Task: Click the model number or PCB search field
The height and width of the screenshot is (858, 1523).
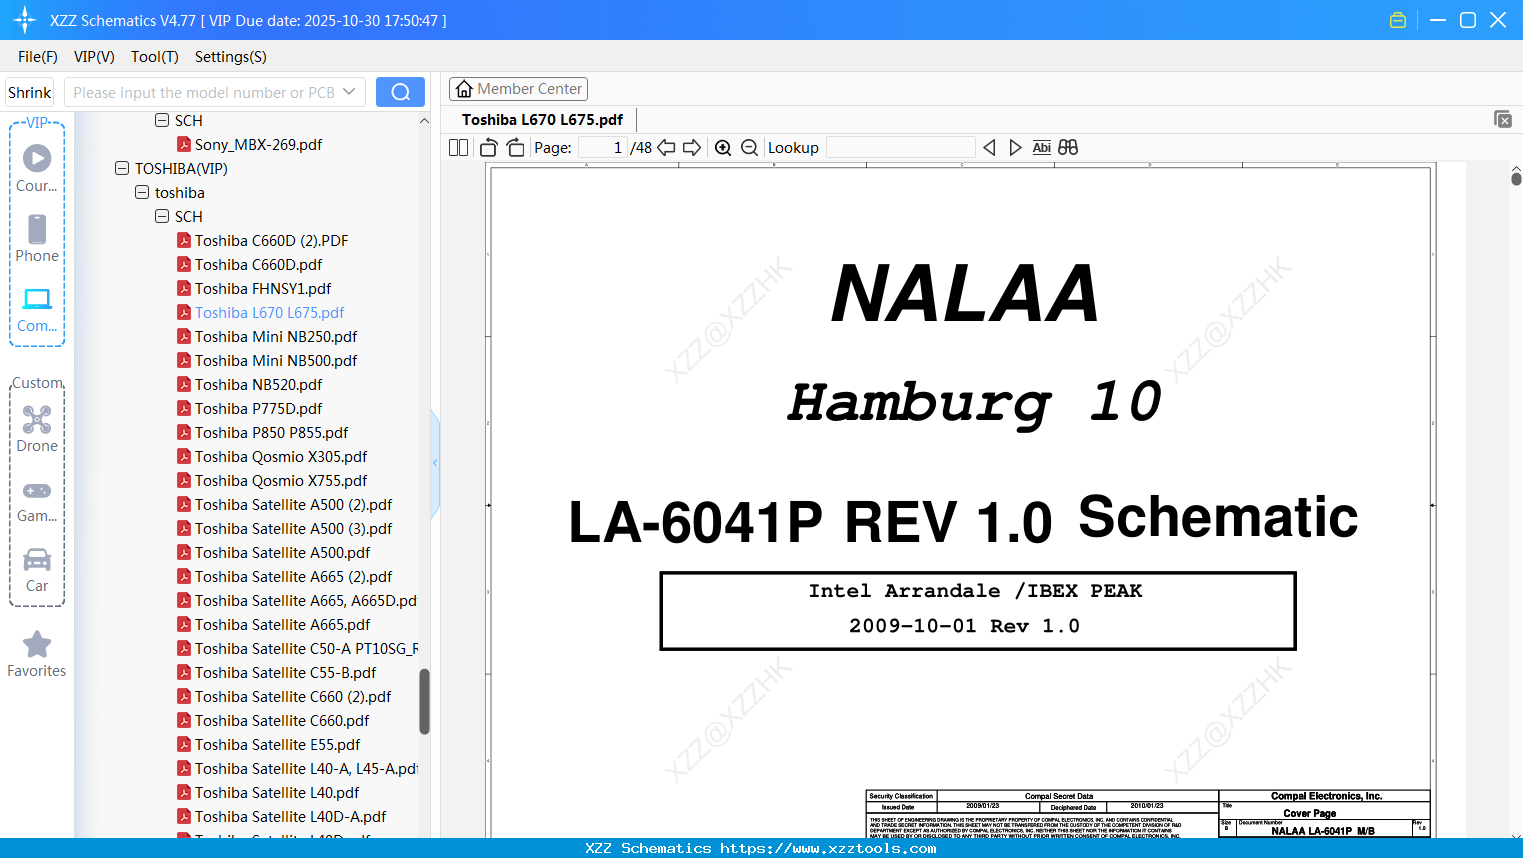Action: coord(203,92)
